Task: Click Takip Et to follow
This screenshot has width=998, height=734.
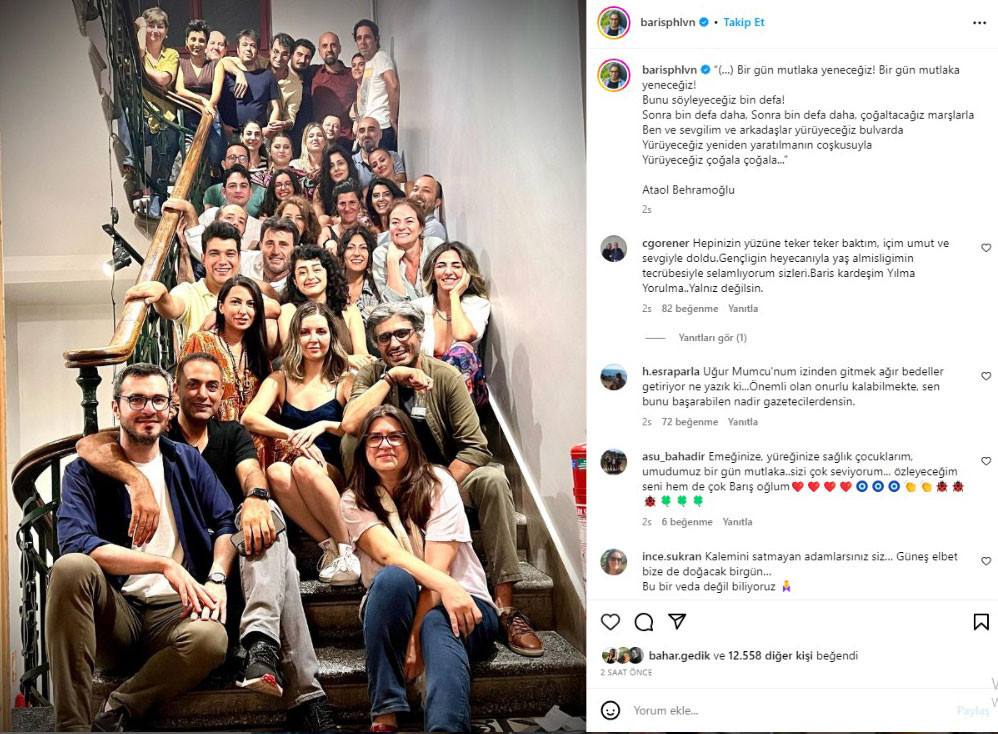Action: 743,22
